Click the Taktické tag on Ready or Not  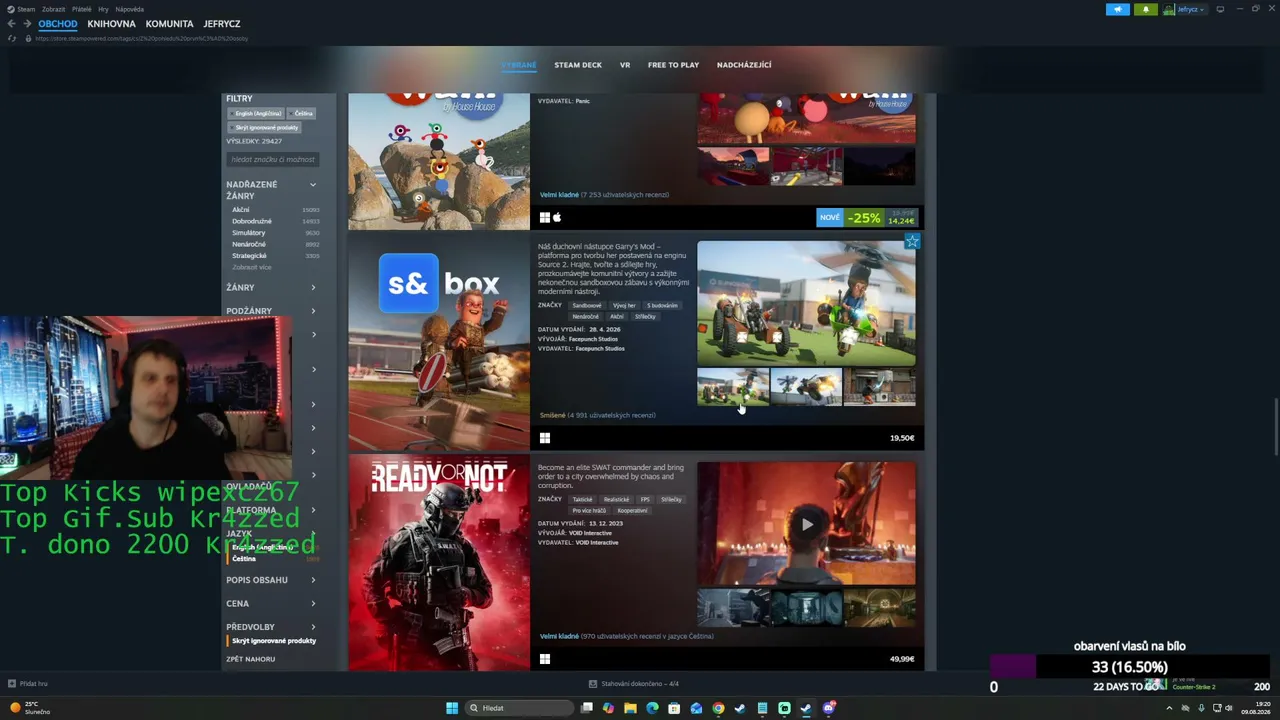pyautogui.click(x=581, y=499)
